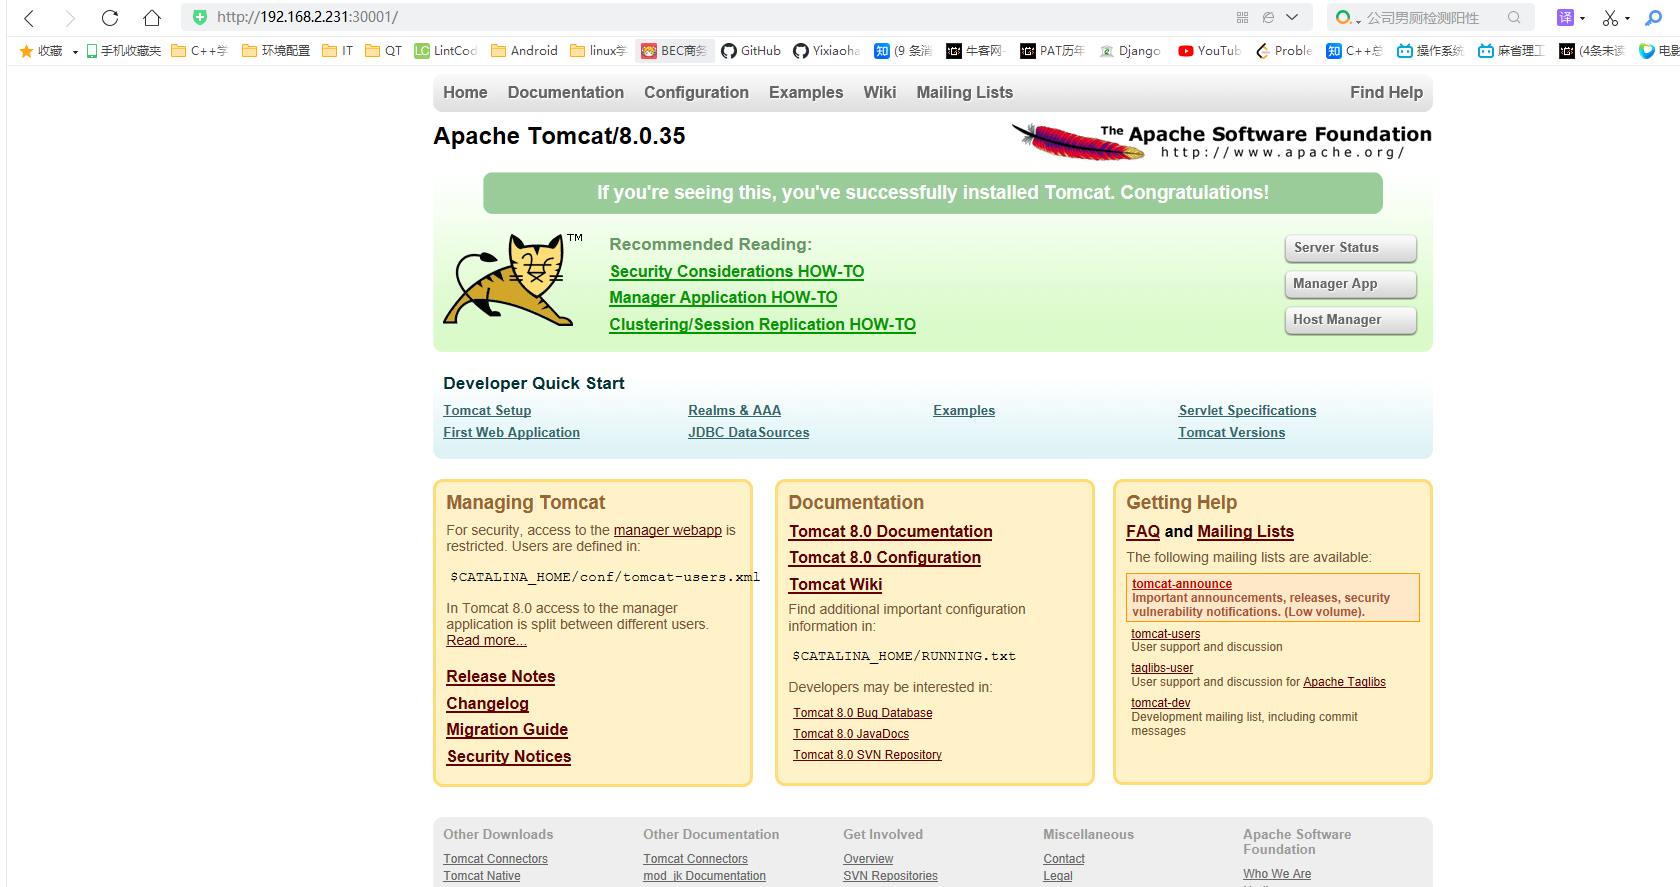Open the Migration Guide link

point(507,729)
